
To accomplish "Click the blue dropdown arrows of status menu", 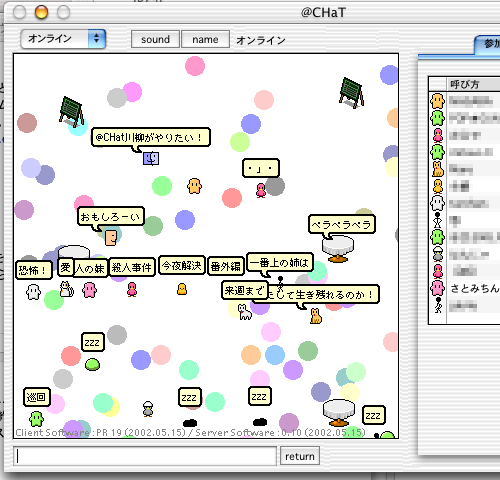I will pyautogui.click(x=97, y=39).
